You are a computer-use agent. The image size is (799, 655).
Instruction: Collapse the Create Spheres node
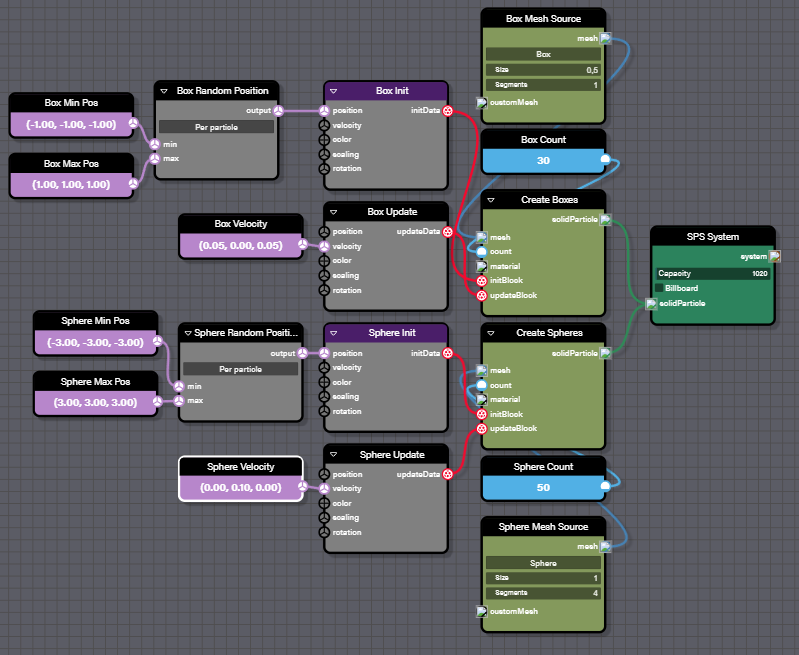coord(491,333)
